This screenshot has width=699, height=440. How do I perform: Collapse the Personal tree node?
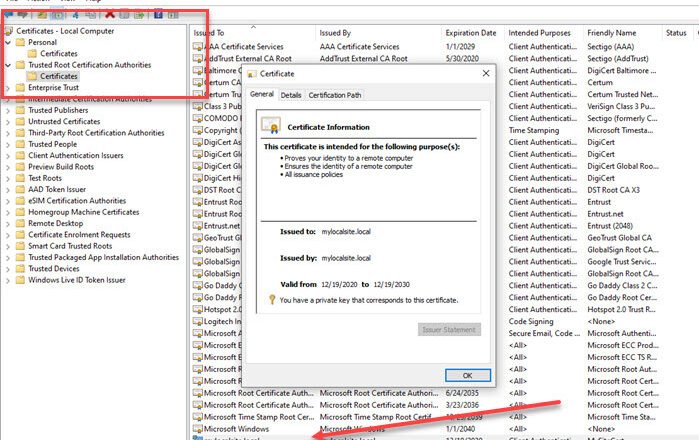8,42
